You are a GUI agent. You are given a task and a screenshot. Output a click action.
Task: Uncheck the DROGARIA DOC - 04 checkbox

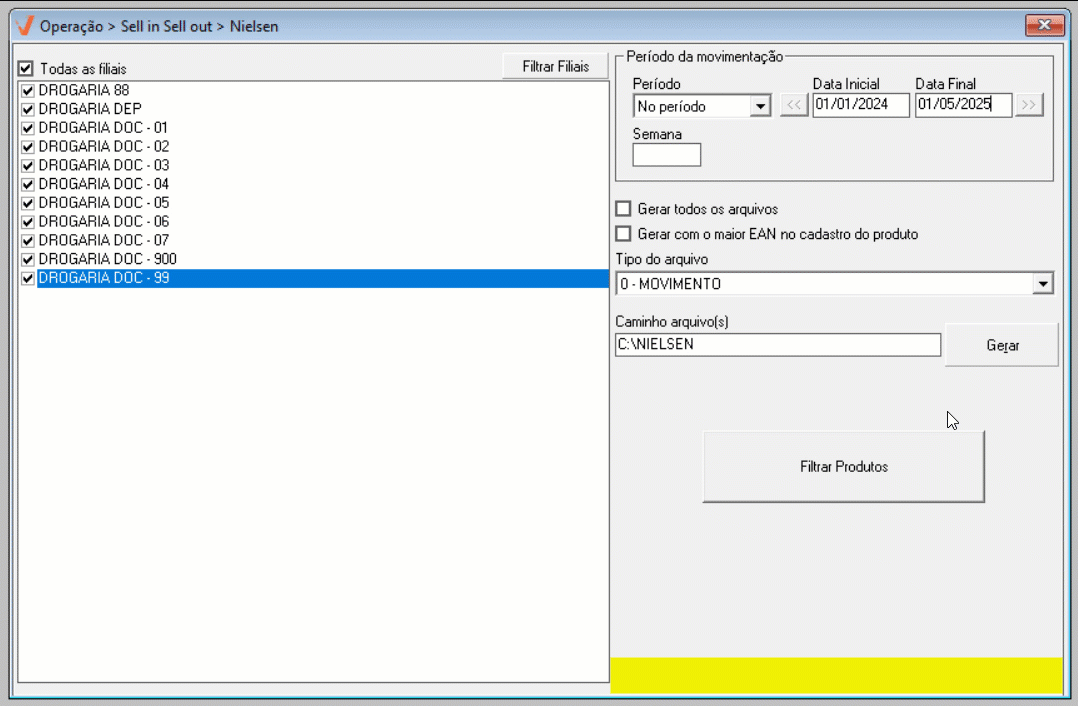pos(28,184)
